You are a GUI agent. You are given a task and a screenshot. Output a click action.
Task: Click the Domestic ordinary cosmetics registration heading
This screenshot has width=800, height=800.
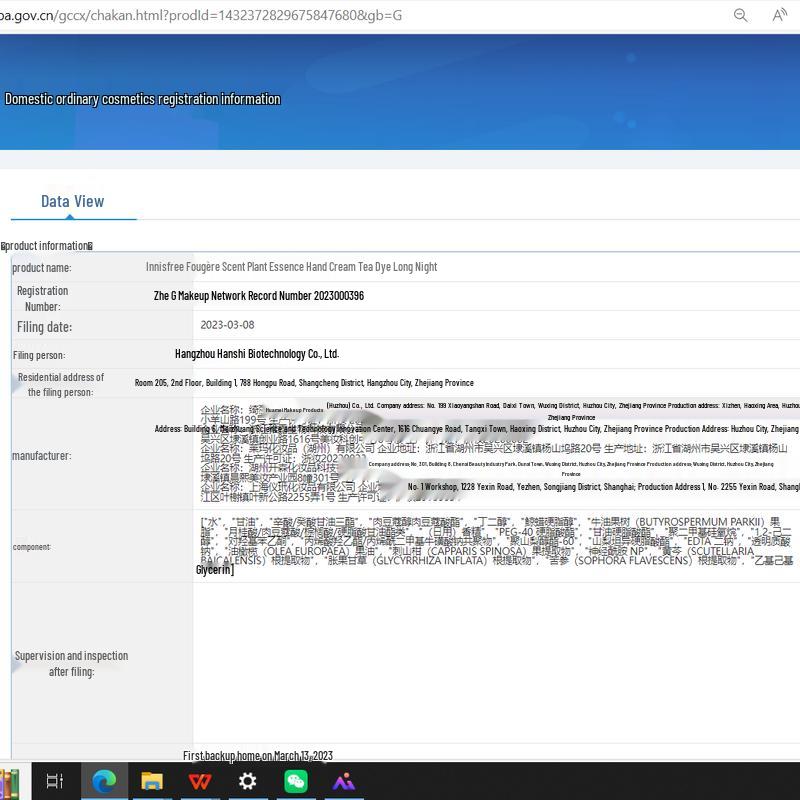(142, 99)
